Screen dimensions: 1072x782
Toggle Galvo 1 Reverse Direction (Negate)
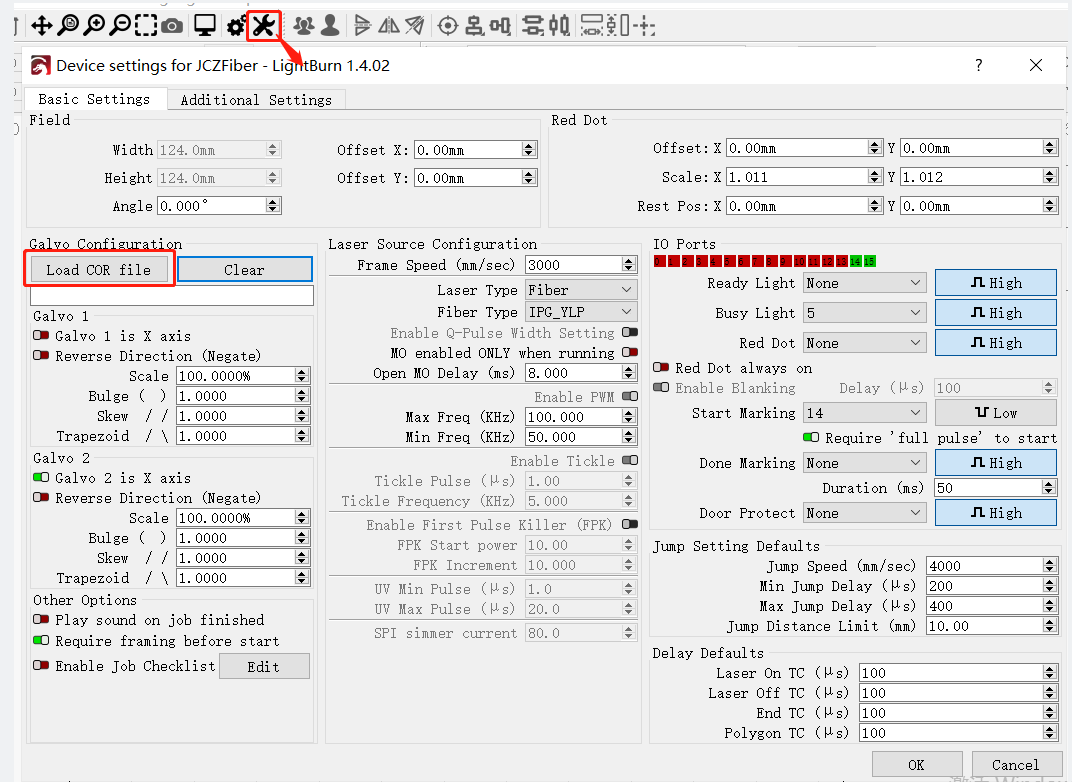41,355
